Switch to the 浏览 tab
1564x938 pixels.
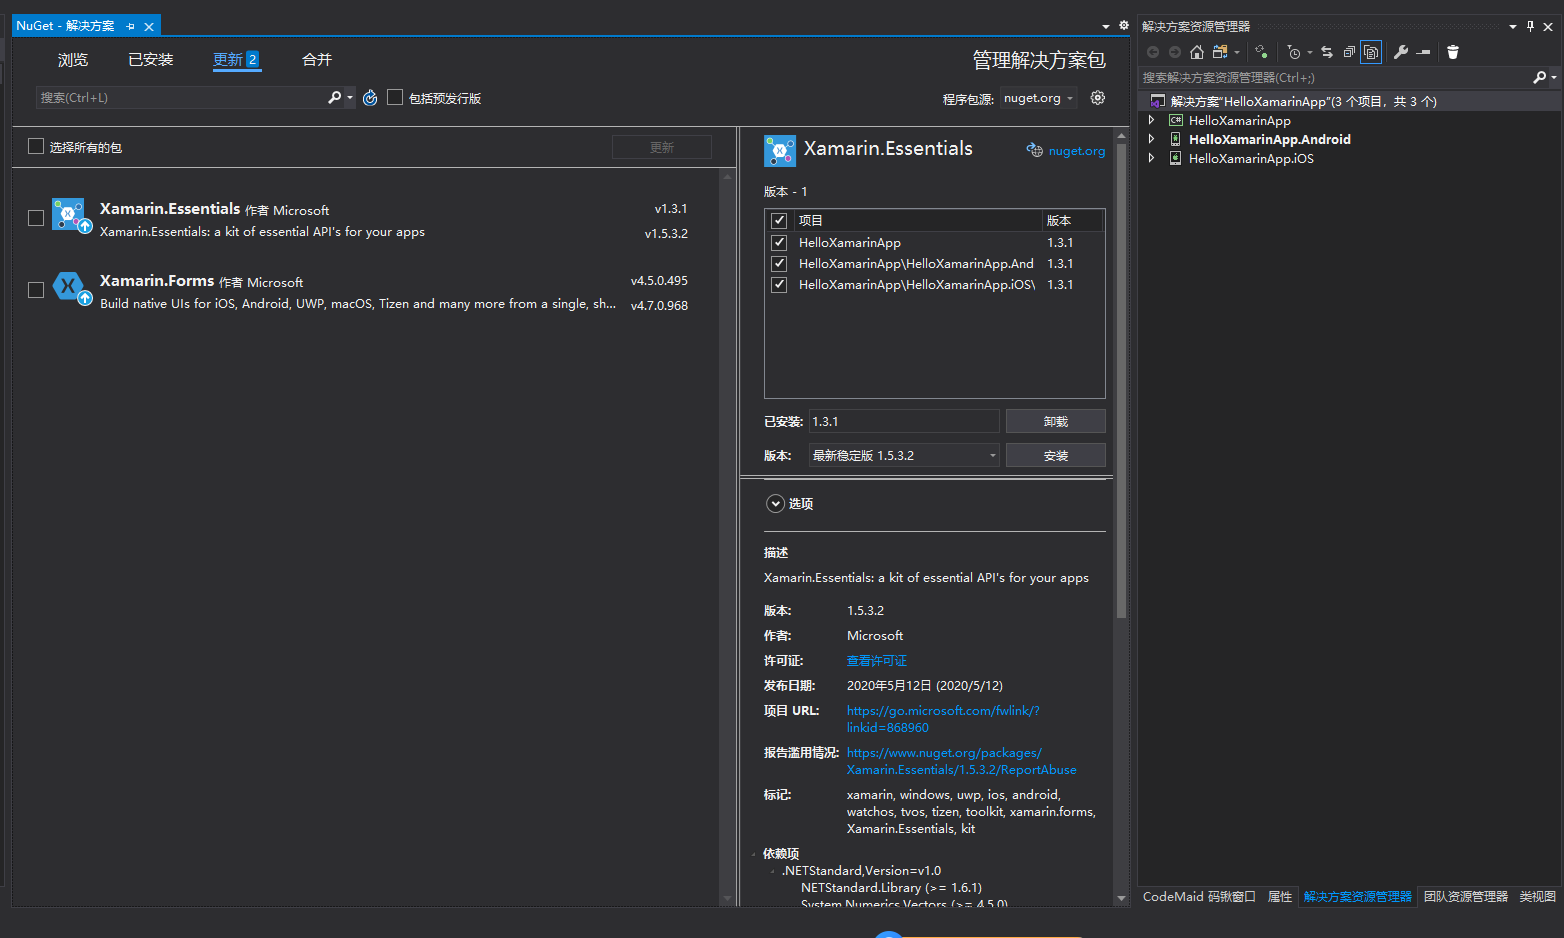coord(72,59)
